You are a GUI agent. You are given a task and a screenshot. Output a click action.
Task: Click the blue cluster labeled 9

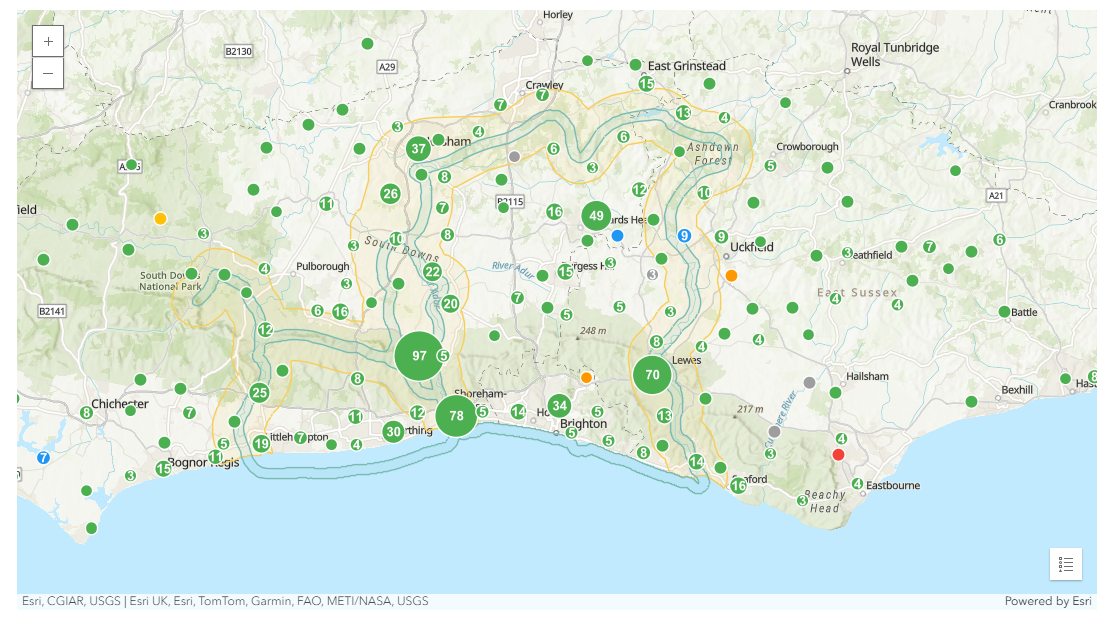point(684,236)
